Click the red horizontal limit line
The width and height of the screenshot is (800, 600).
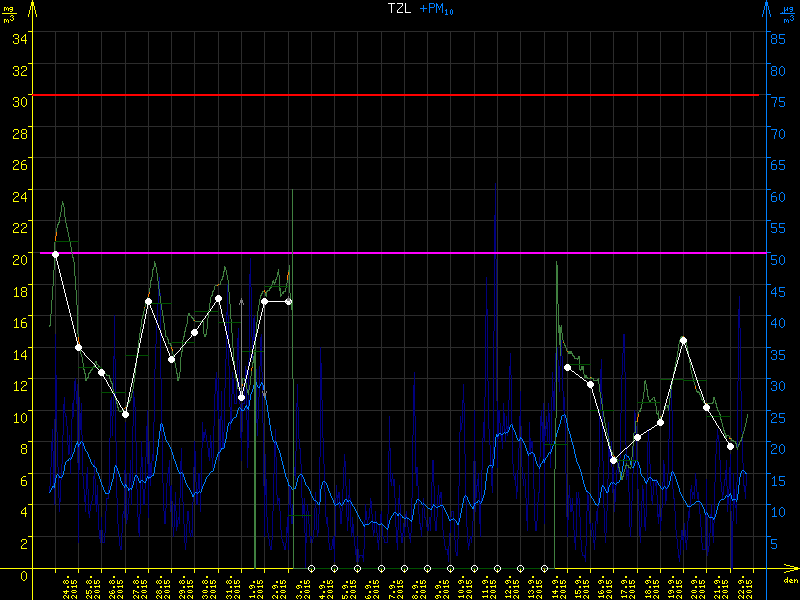400,95
